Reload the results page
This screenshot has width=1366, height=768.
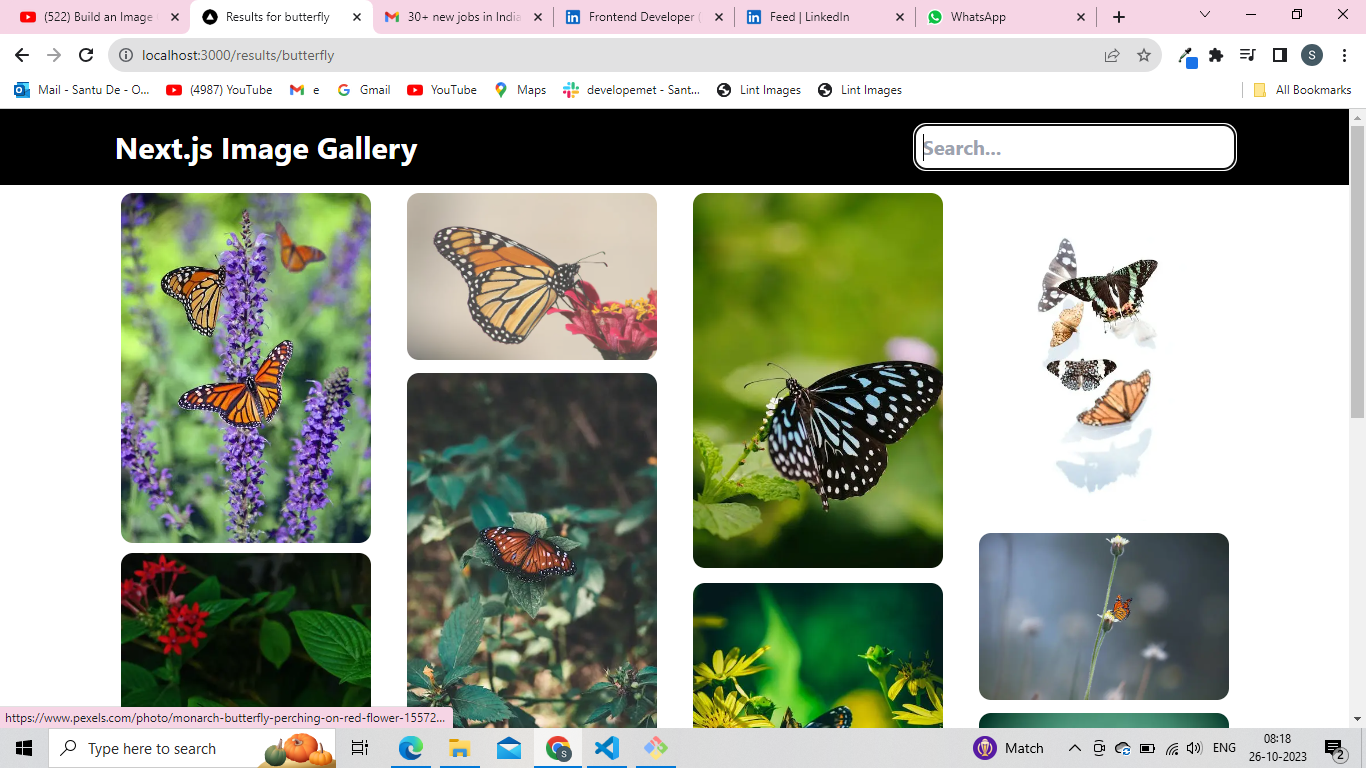(85, 55)
